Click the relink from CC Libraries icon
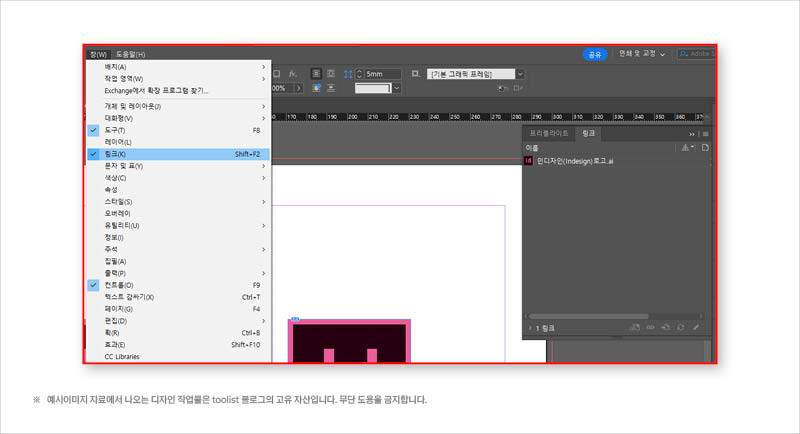800x434 pixels. click(635, 327)
